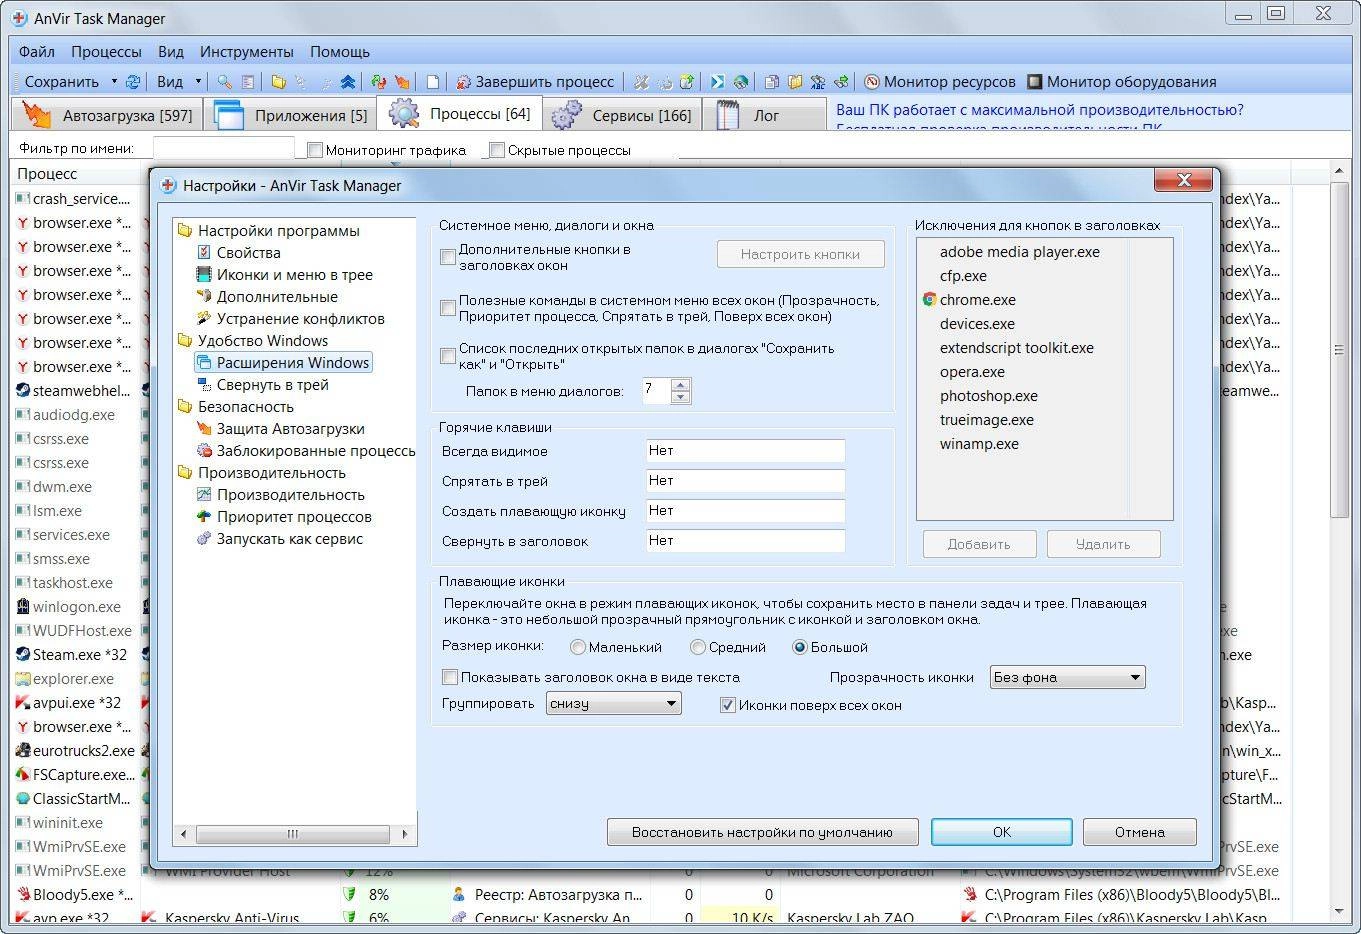1361x934 pixels.
Task: Select Устранение конфликтов tree item
Action: (x=300, y=319)
